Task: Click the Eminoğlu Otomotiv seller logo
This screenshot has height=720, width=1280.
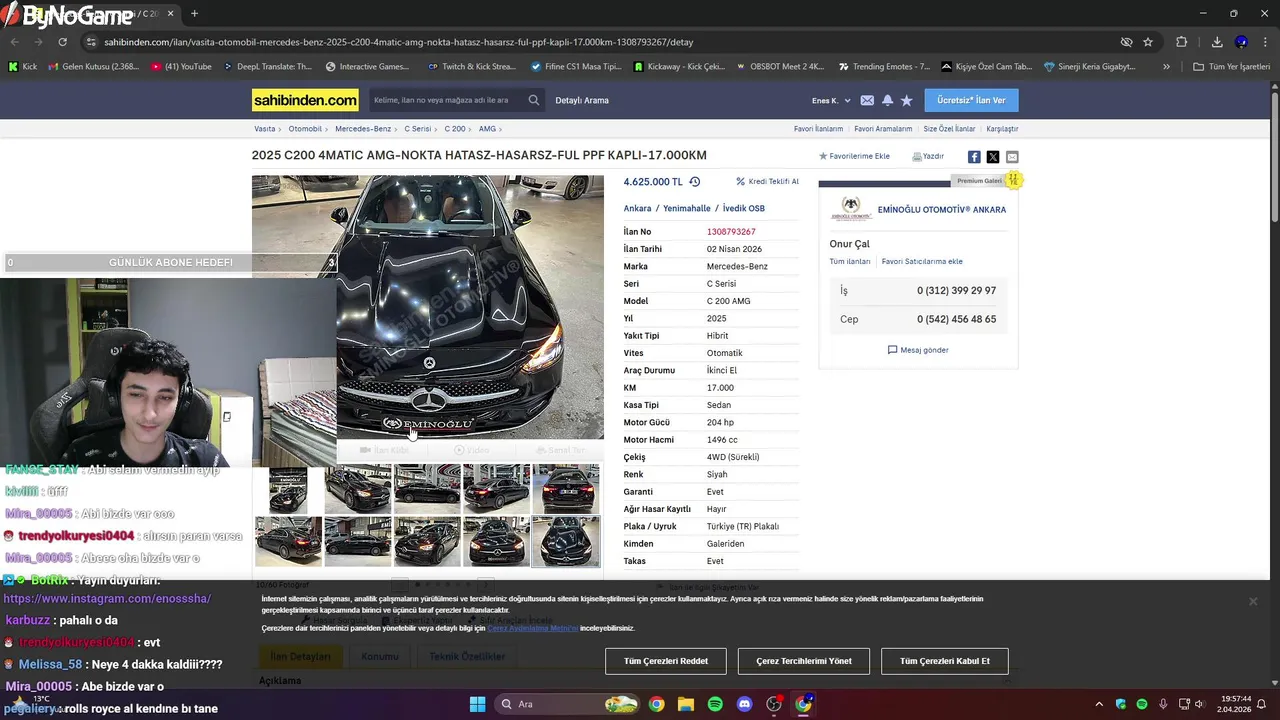Action: click(851, 209)
